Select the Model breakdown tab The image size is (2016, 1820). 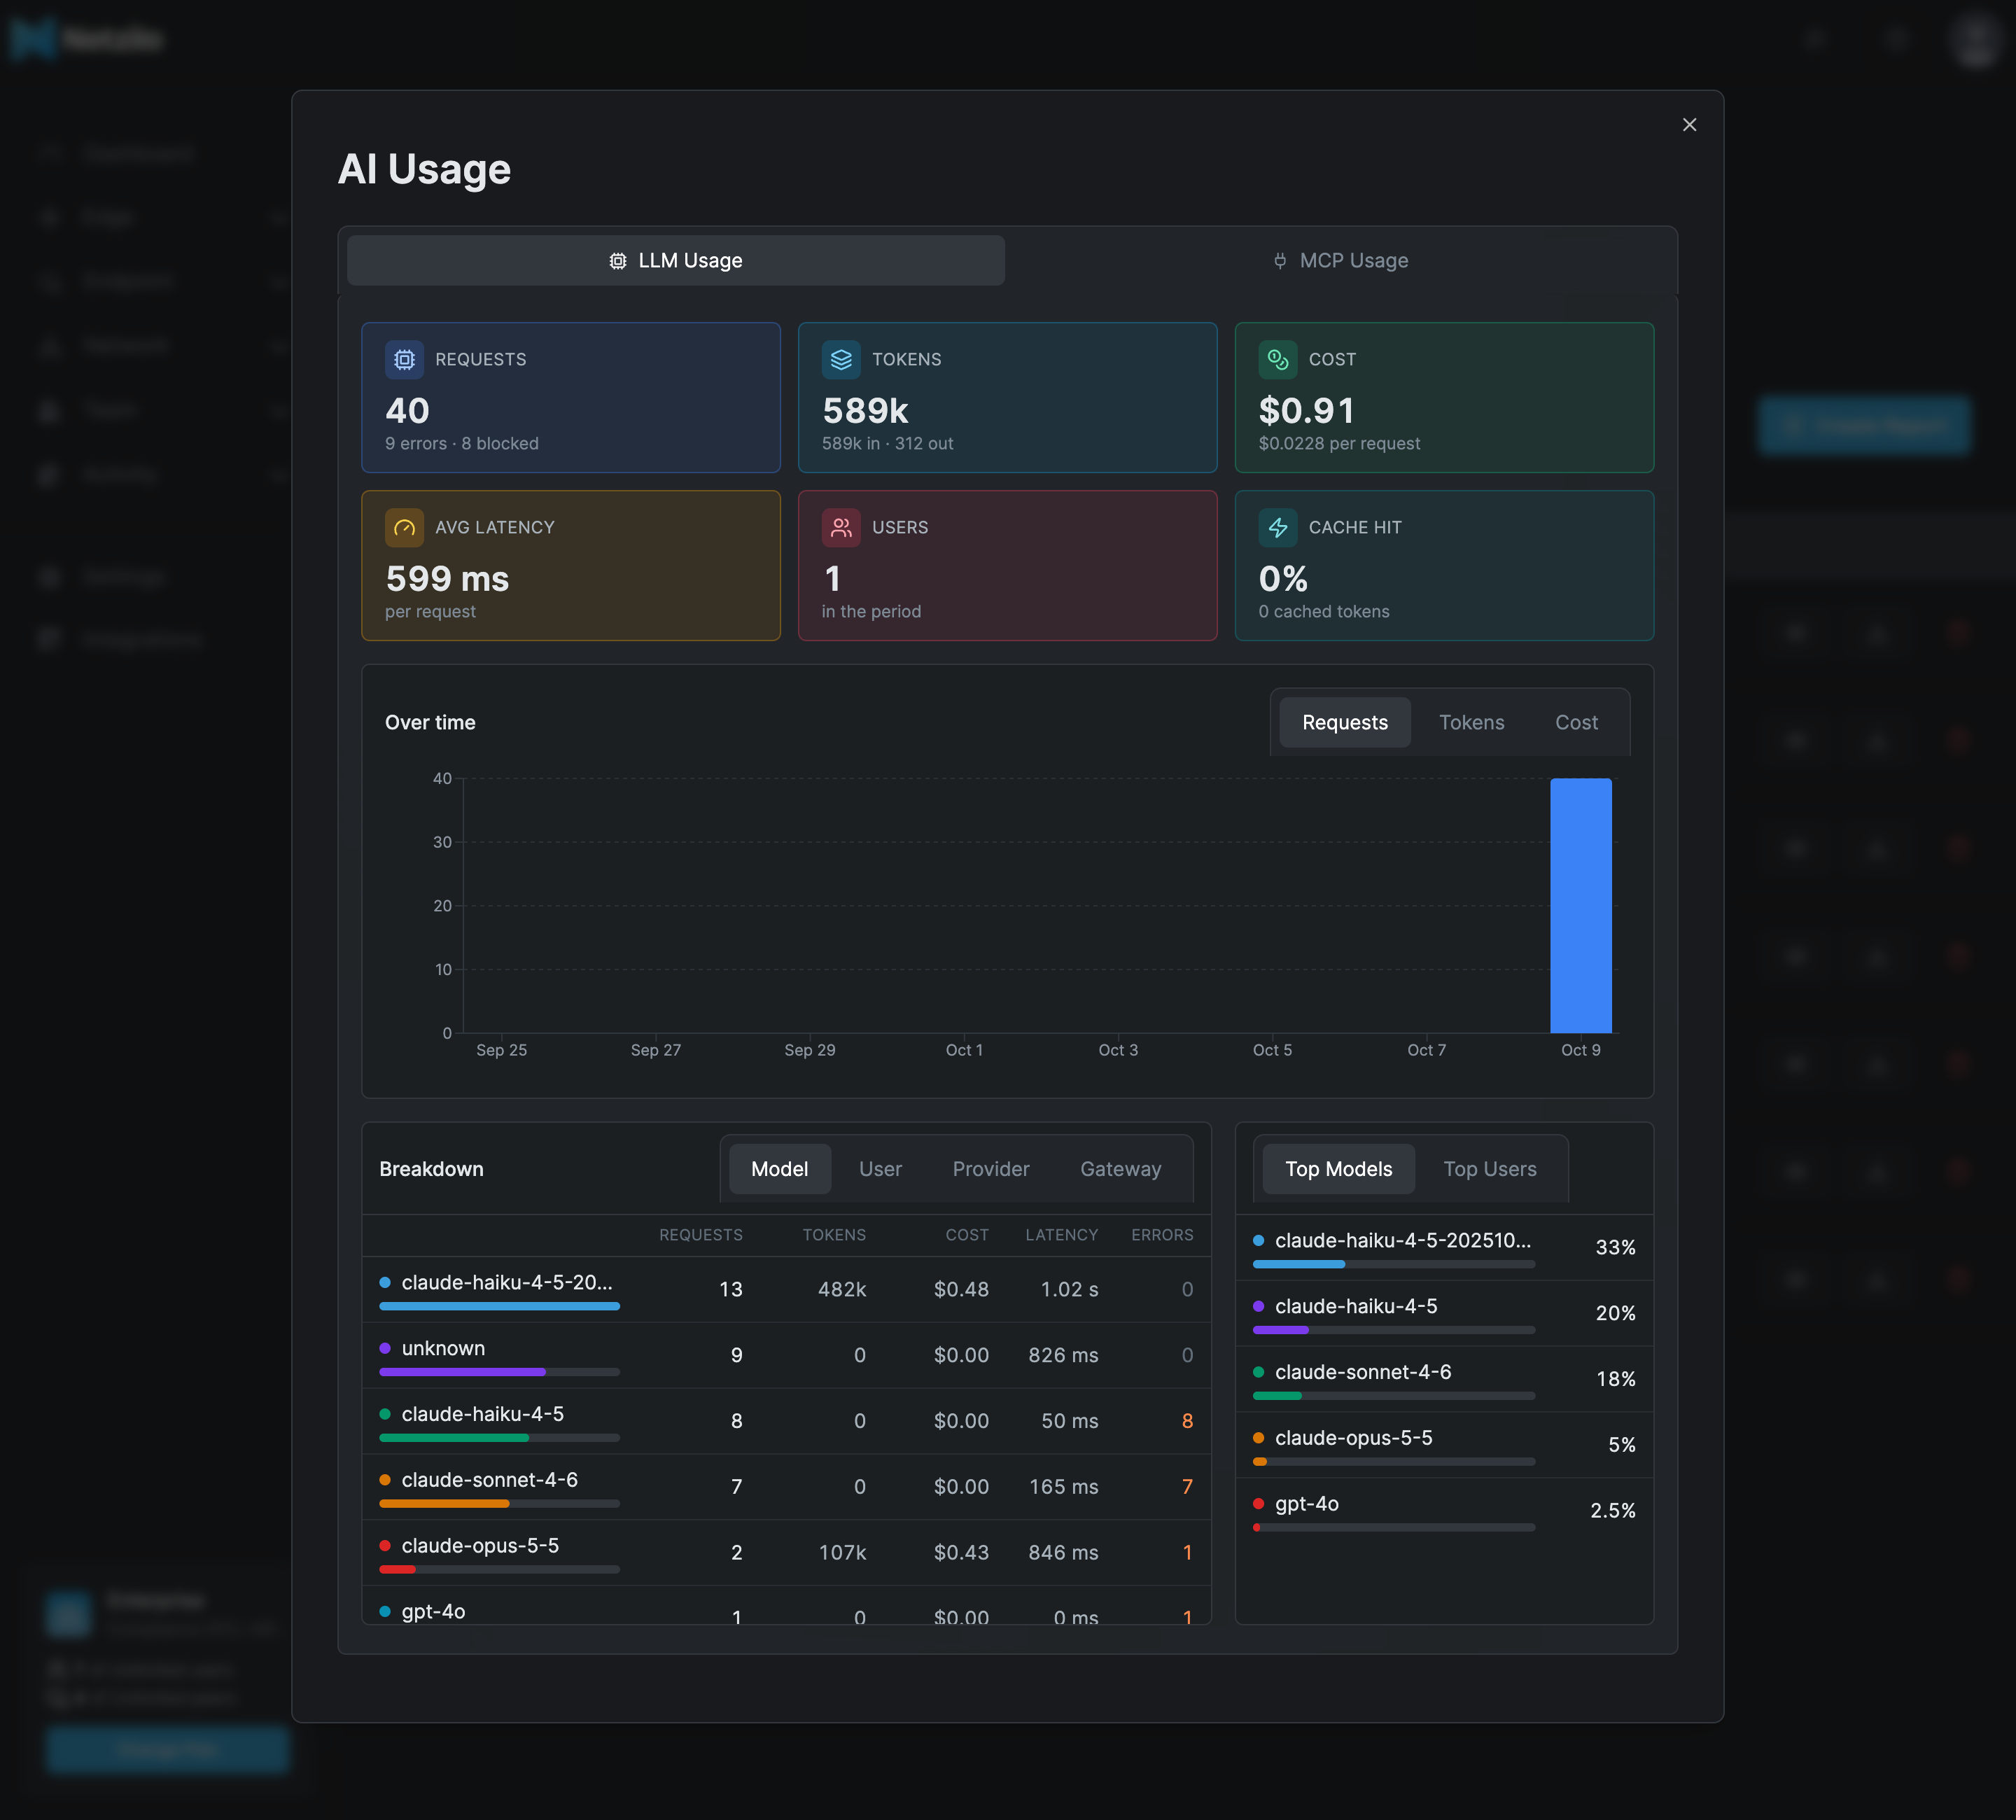point(779,1169)
